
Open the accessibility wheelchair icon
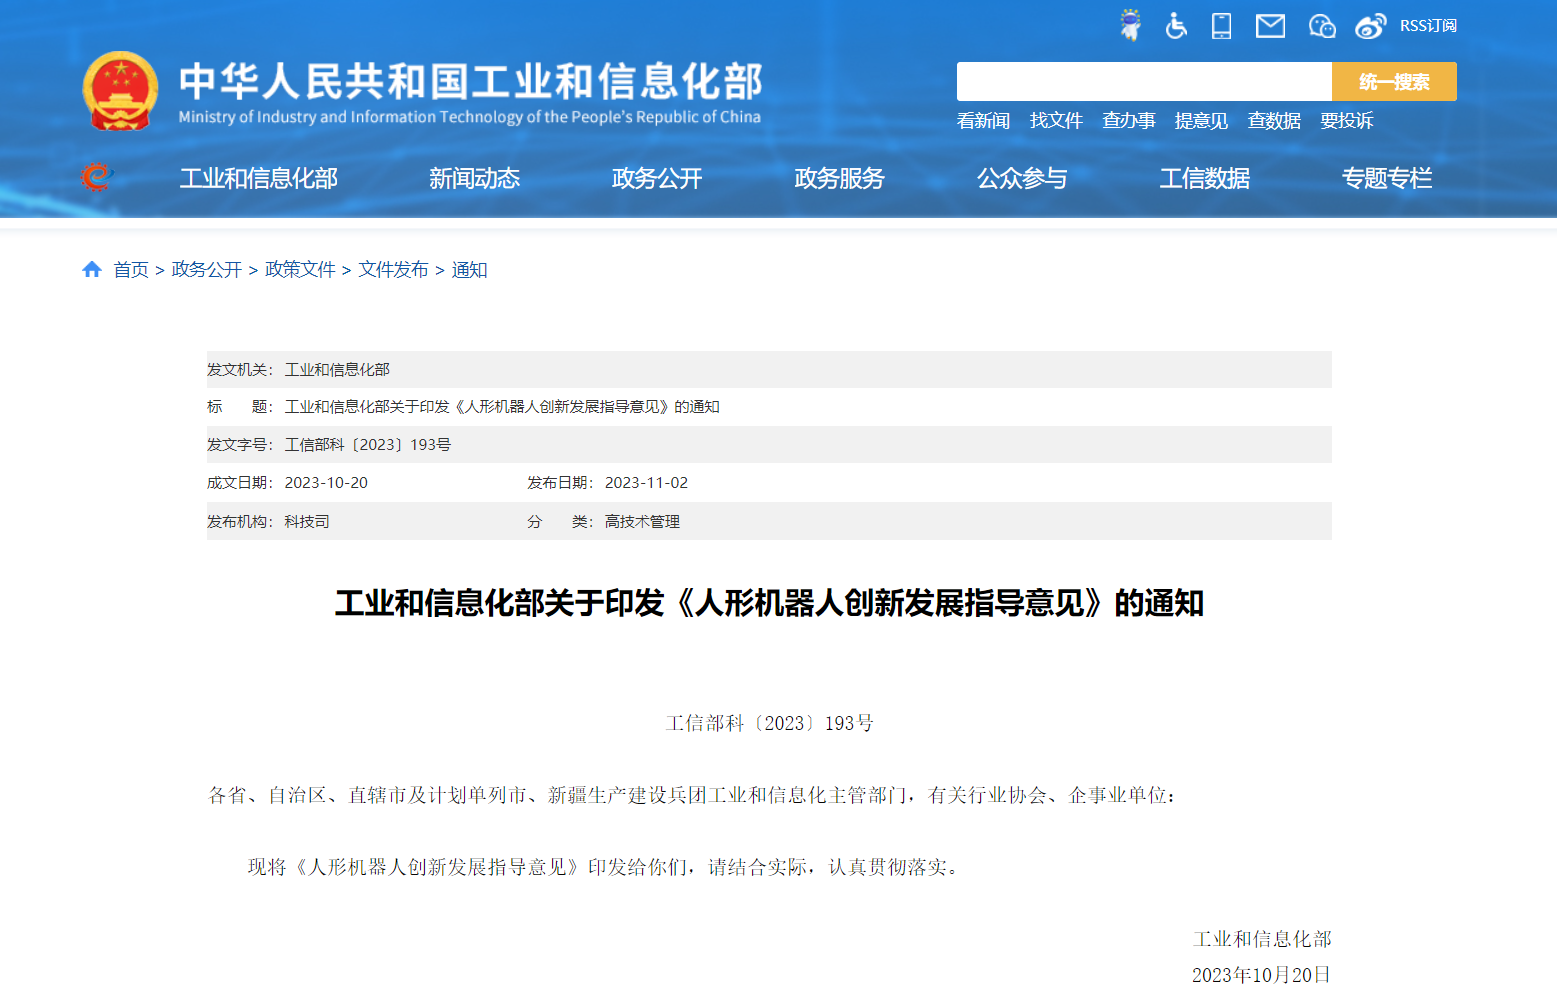tap(1176, 26)
